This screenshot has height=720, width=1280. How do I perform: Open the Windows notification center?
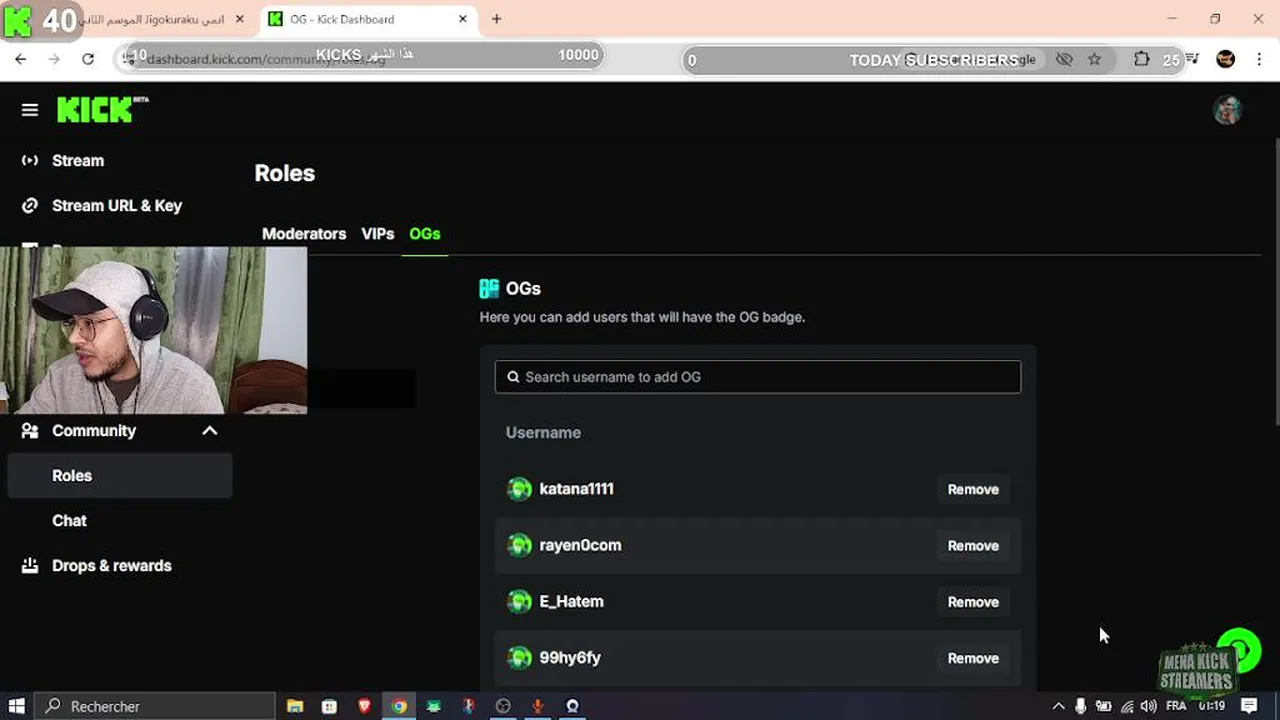tap(1249, 706)
